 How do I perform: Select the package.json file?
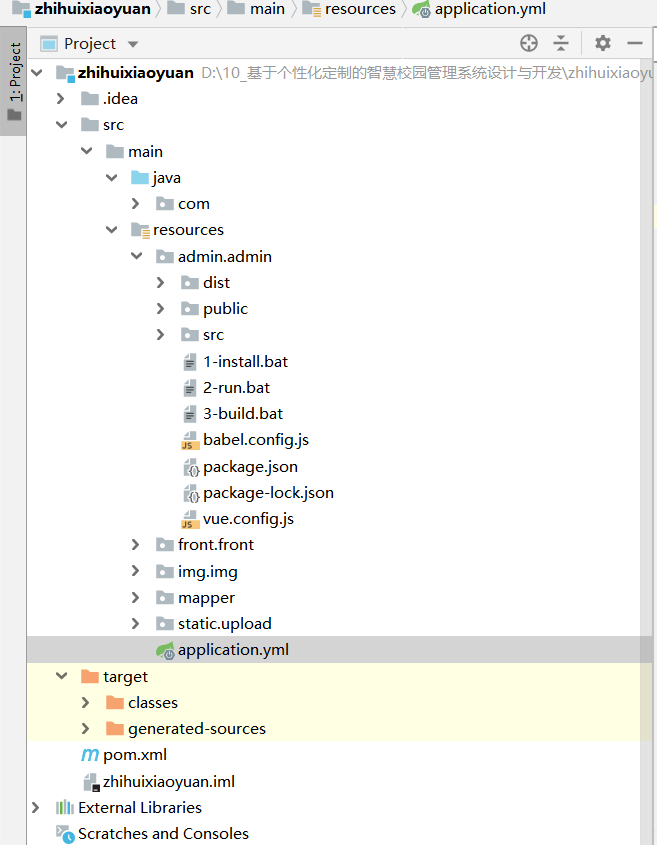(250, 466)
